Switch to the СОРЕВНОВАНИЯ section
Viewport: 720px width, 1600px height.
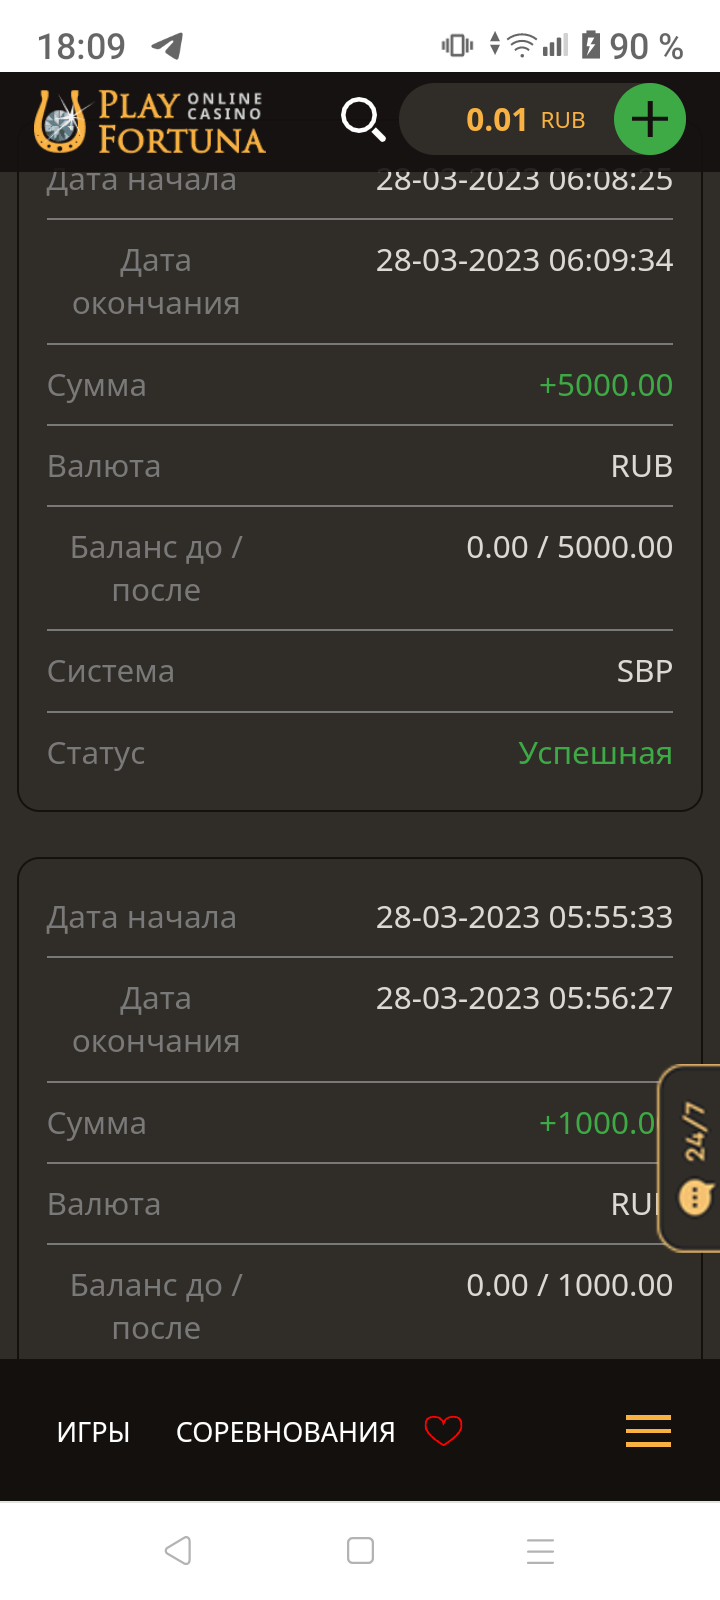(285, 1432)
